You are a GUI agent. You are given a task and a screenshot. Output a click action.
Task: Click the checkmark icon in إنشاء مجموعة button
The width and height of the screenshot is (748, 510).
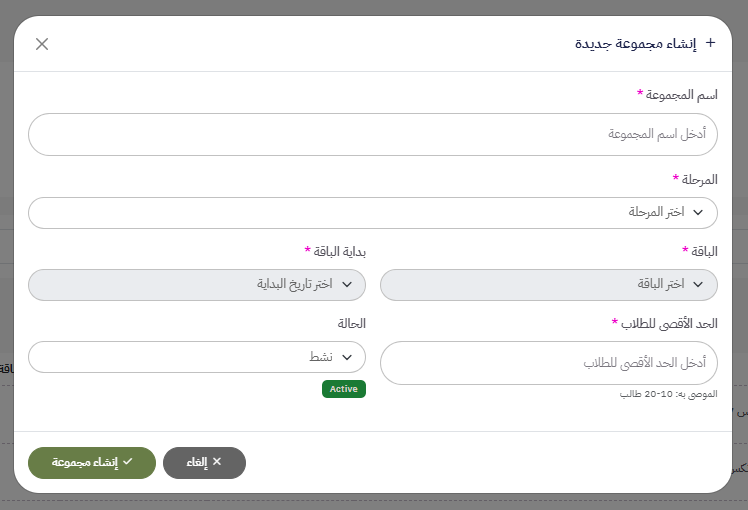[128, 462]
